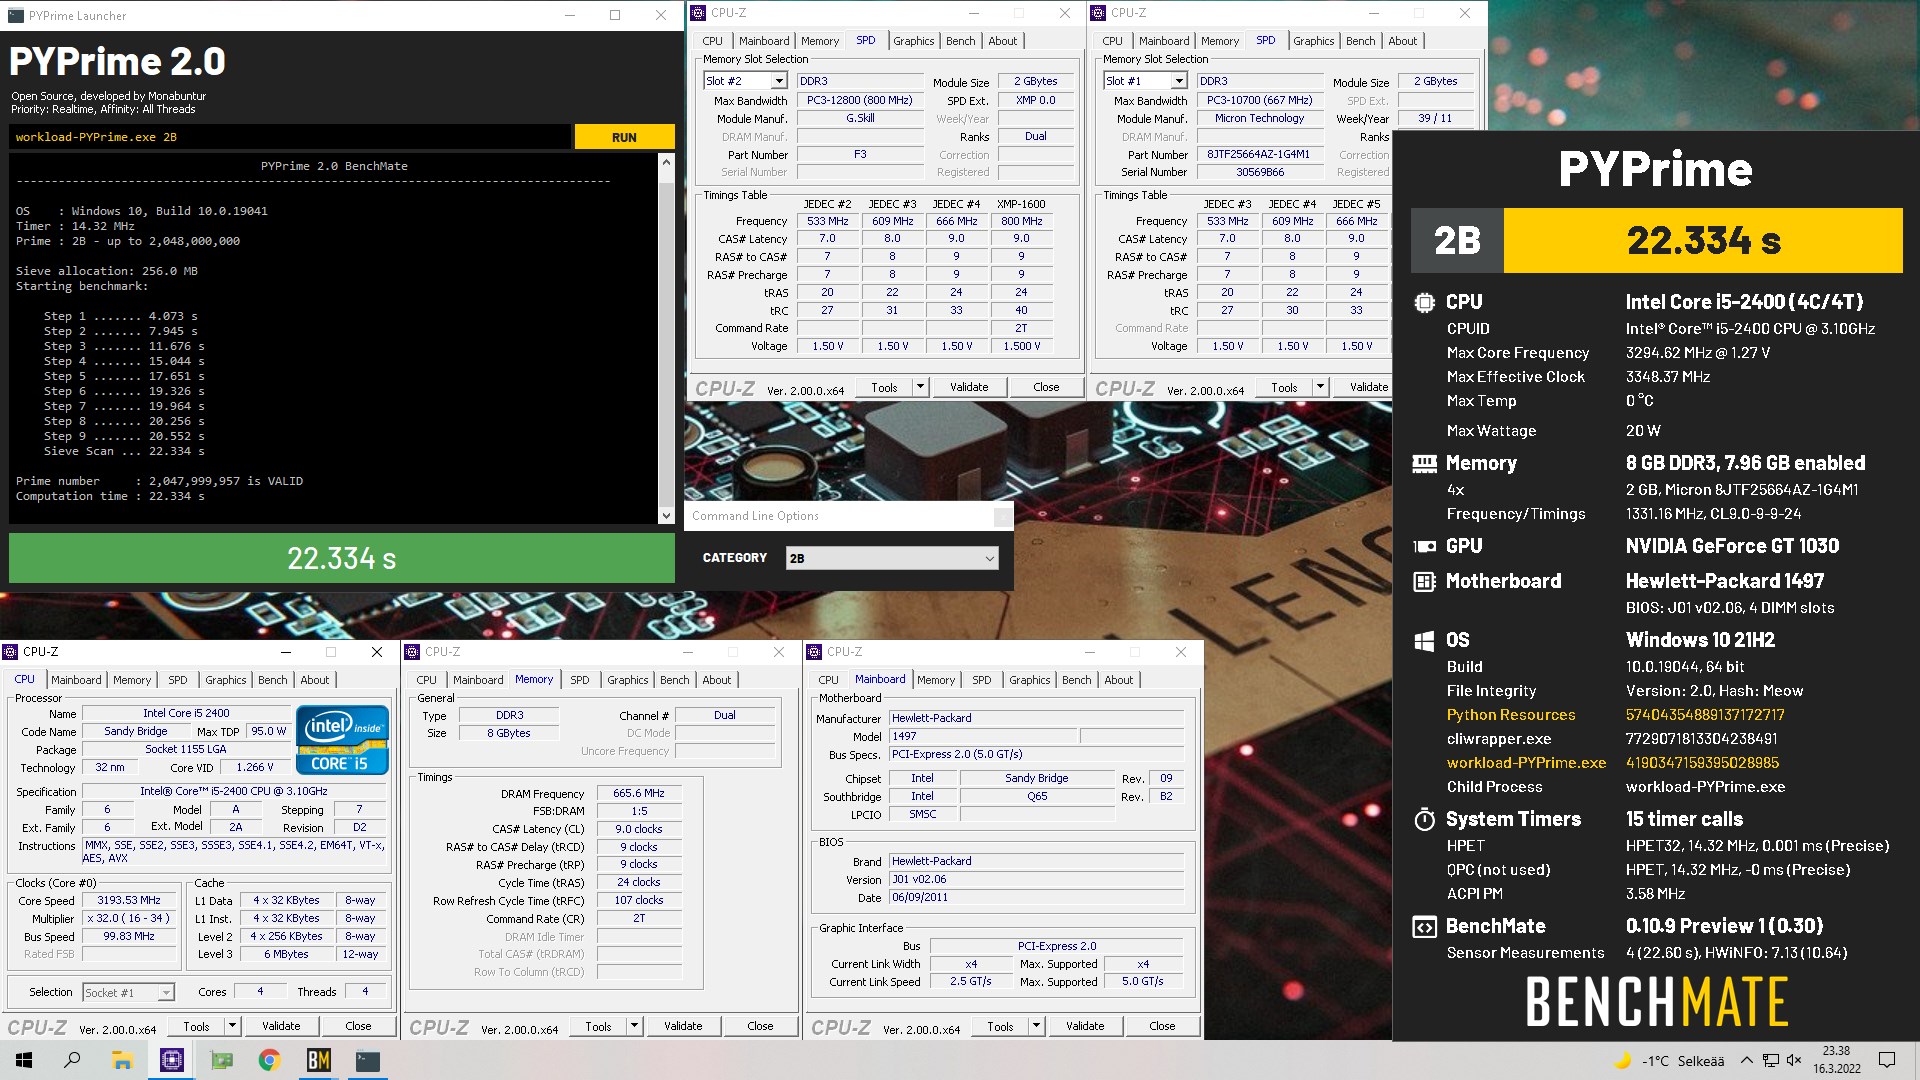
Task: Click Close in the Mainboard CPU-Z window
Action: (x=1162, y=1026)
